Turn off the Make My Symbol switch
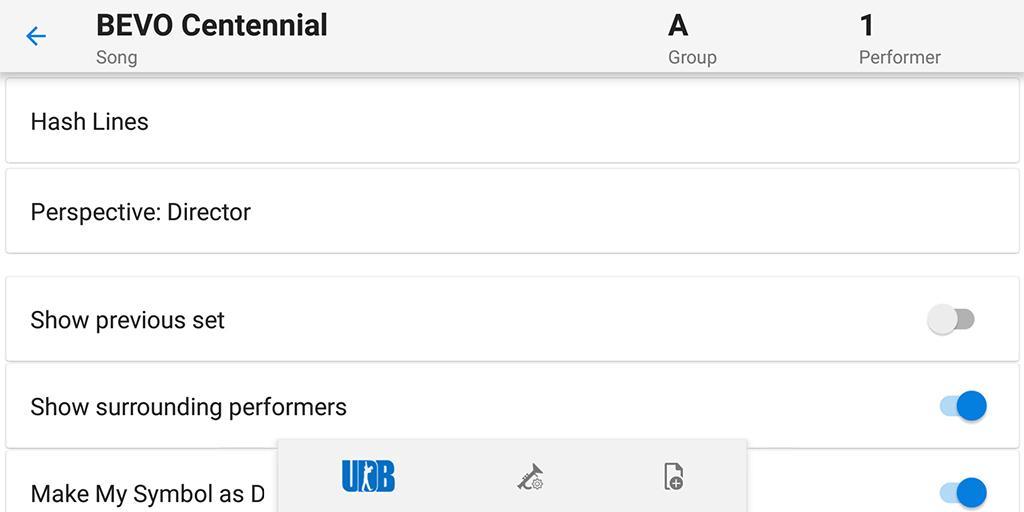1024x512 pixels. tap(963, 492)
